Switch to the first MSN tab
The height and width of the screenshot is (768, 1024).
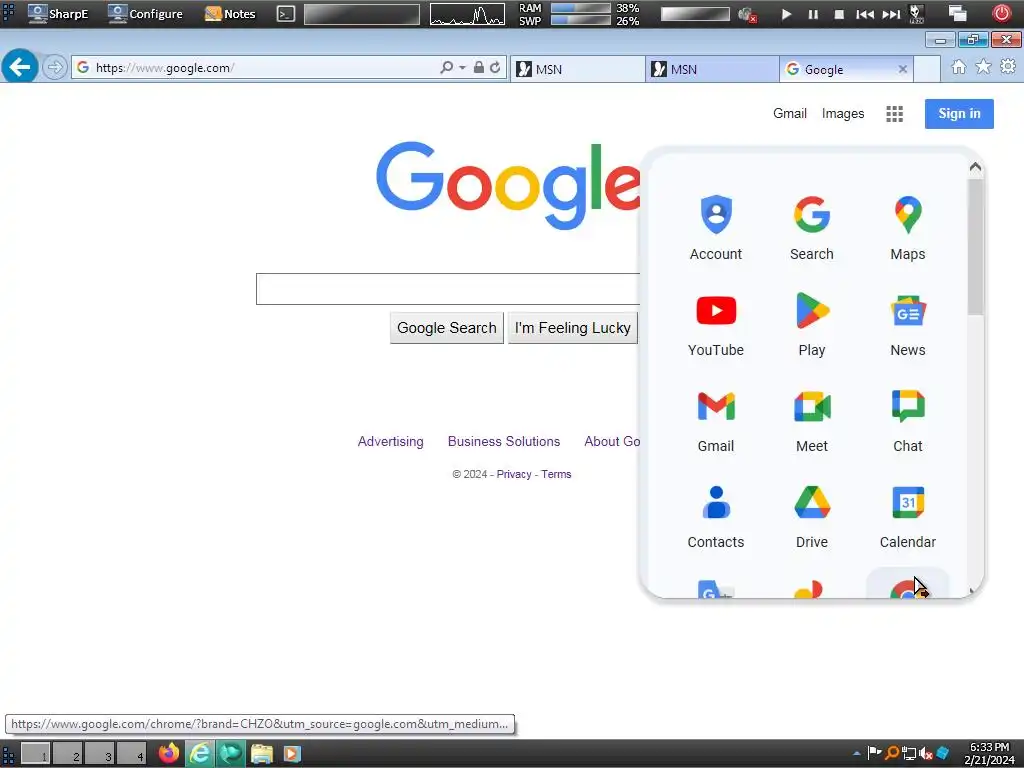tap(577, 69)
